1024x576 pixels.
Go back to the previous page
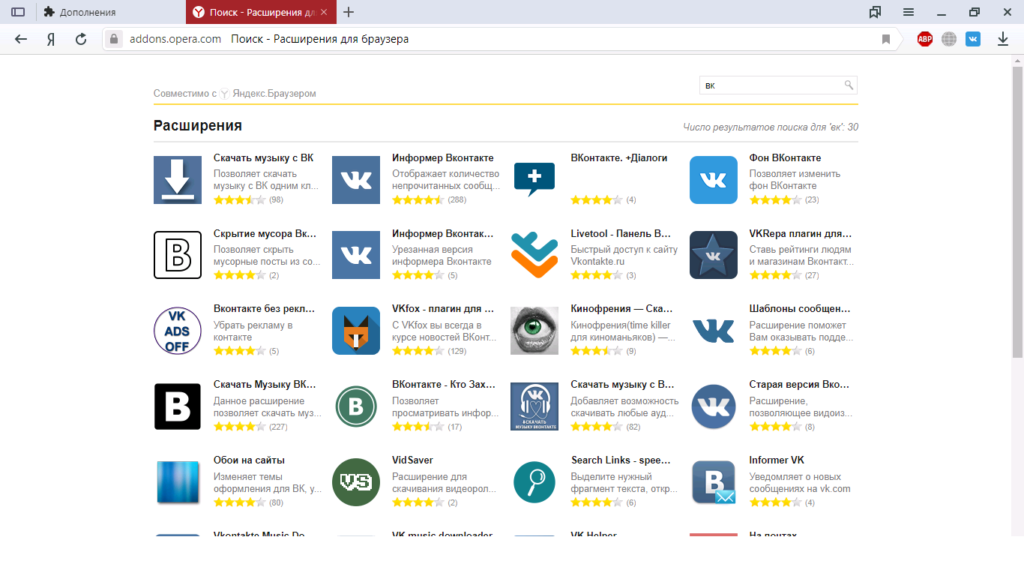coord(21,39)
